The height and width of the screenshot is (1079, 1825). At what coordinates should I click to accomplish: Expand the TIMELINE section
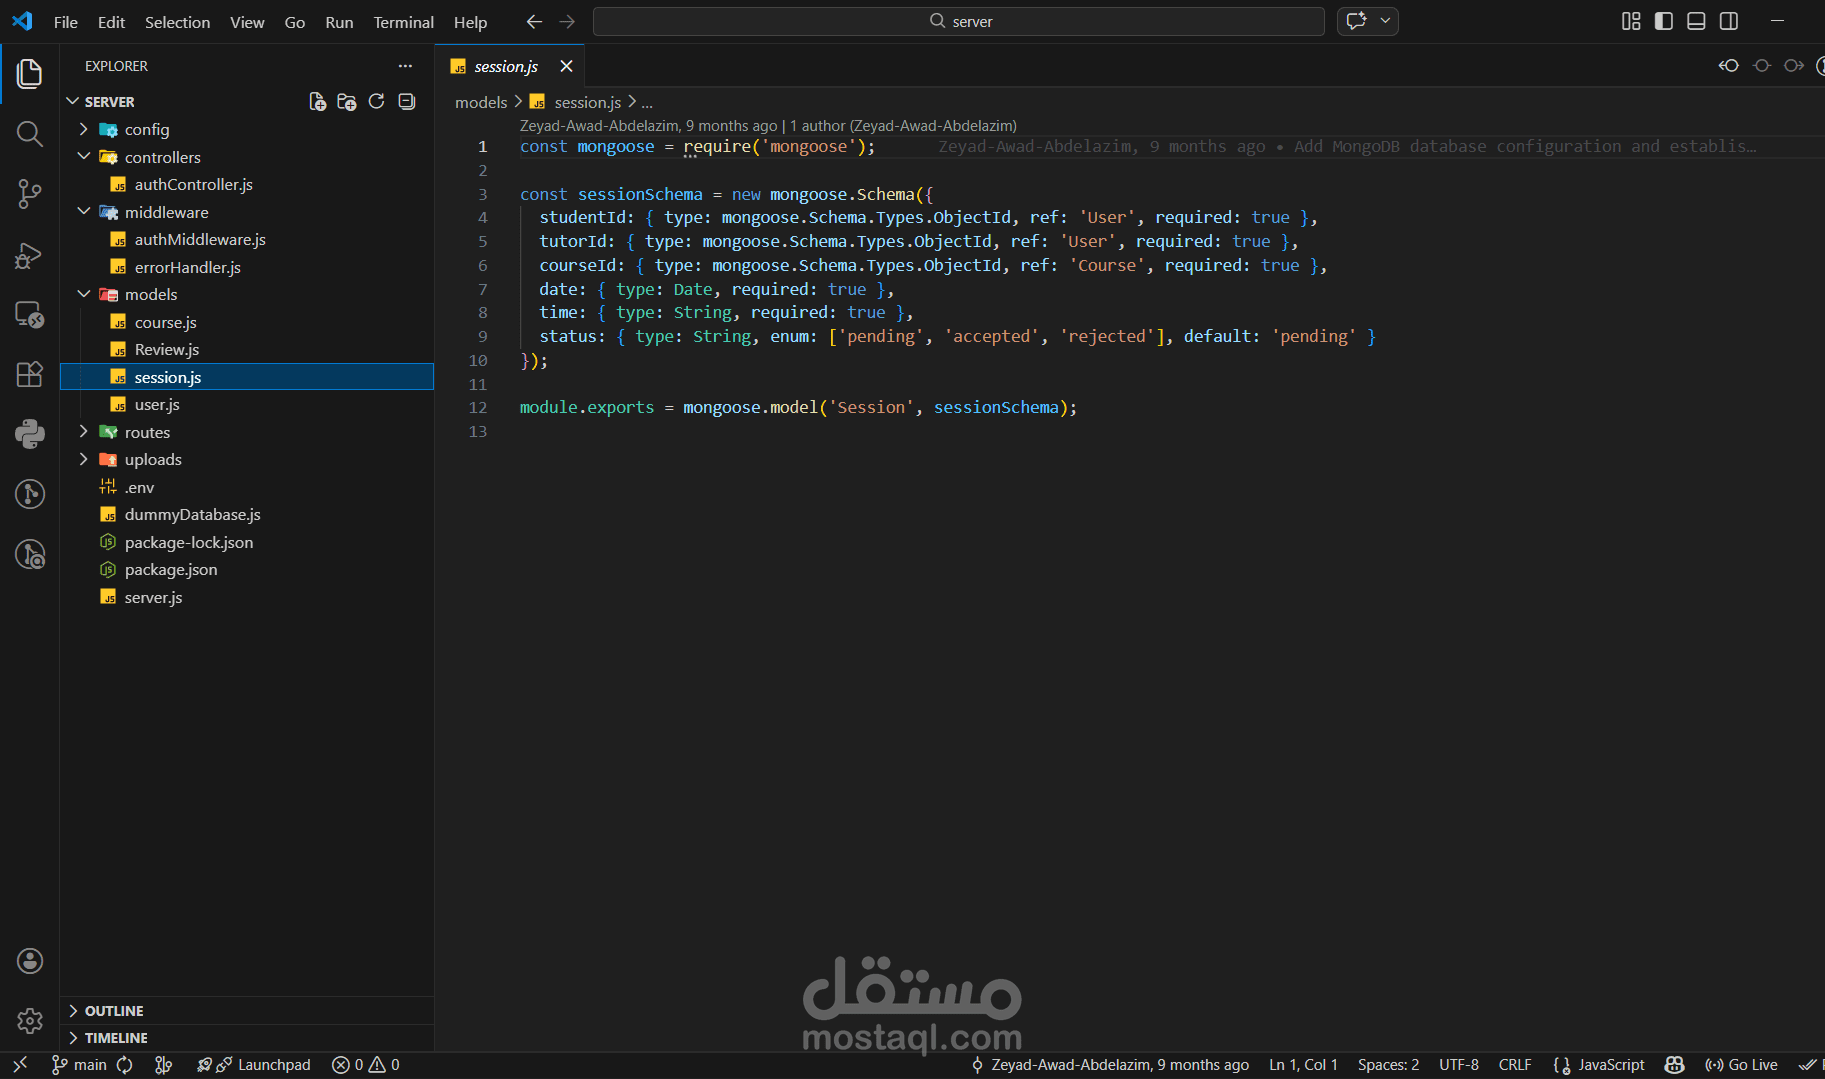click(x=247, y=1038)
